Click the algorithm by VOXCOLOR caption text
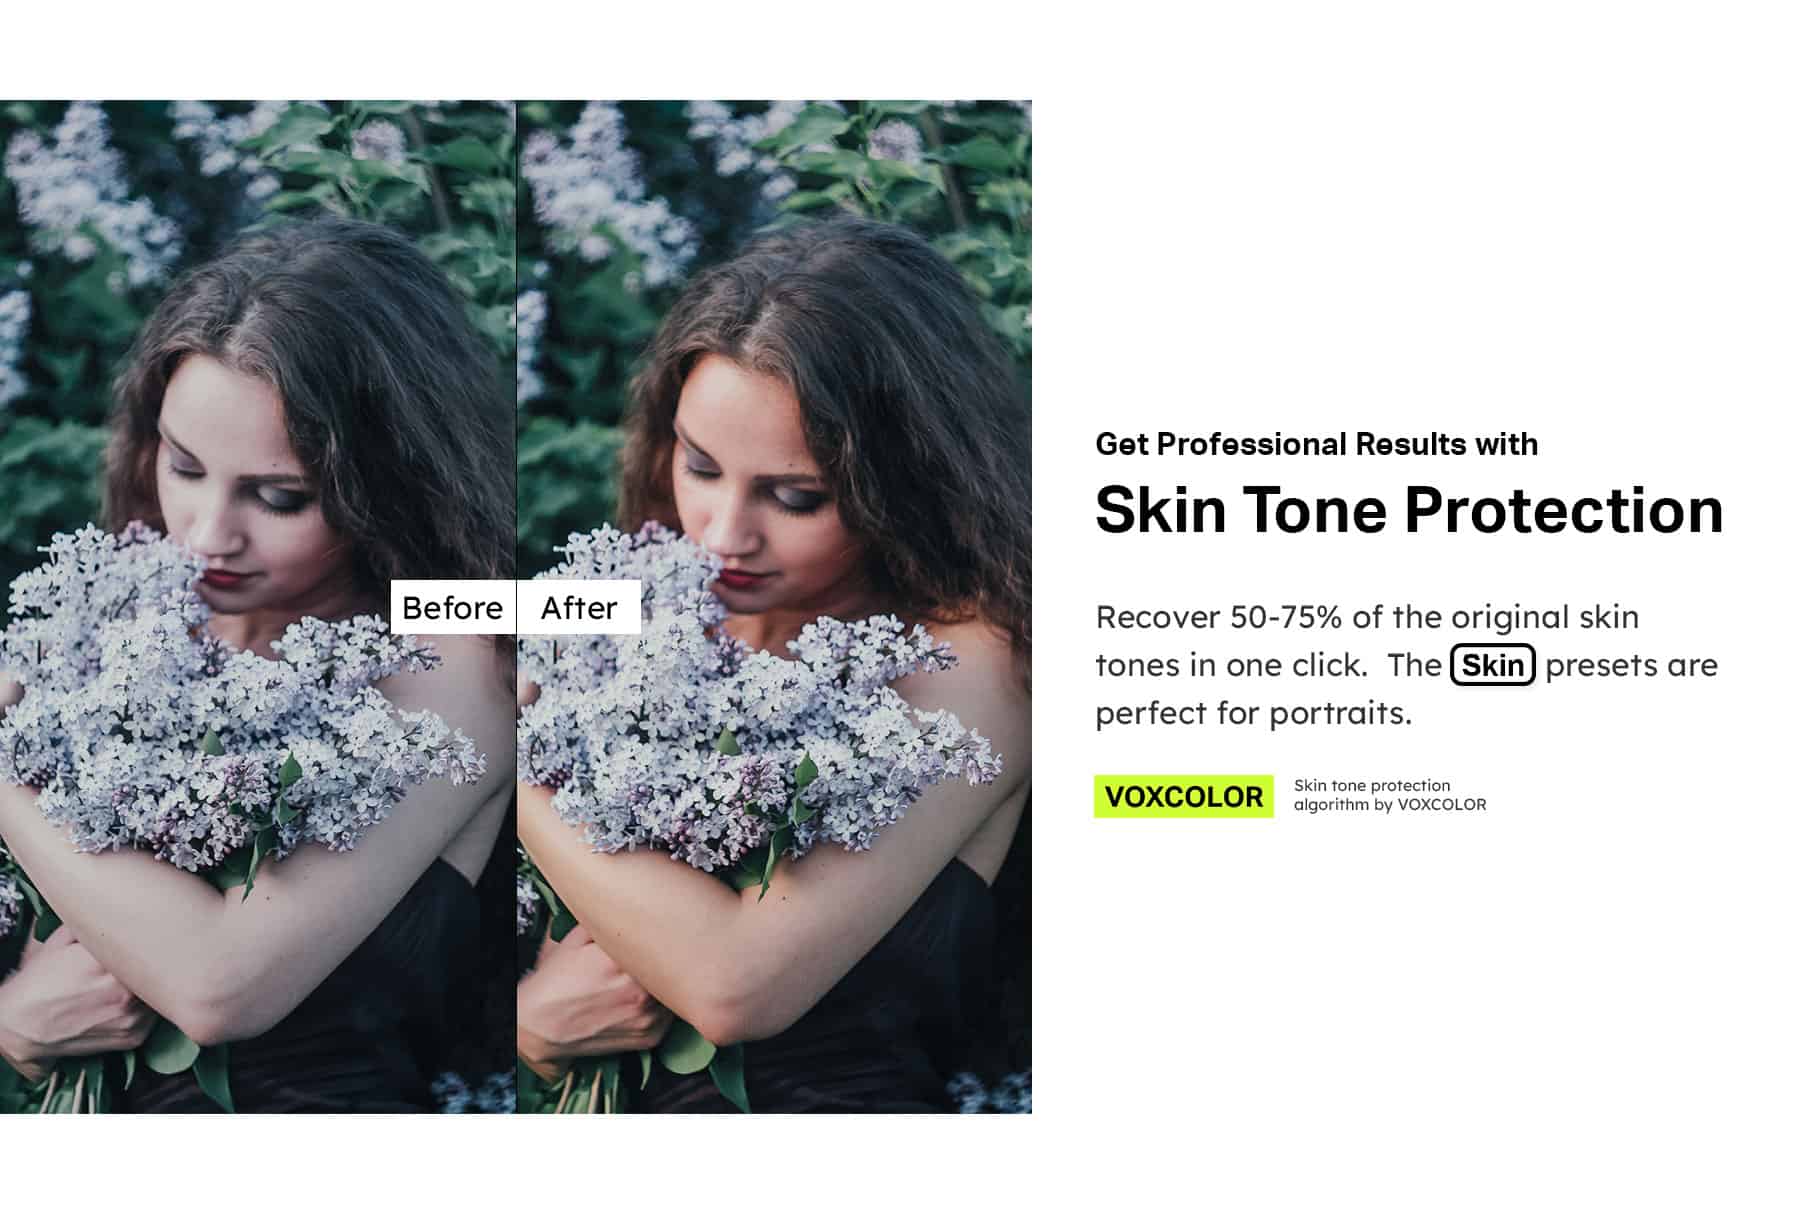 pos(1390,805)
